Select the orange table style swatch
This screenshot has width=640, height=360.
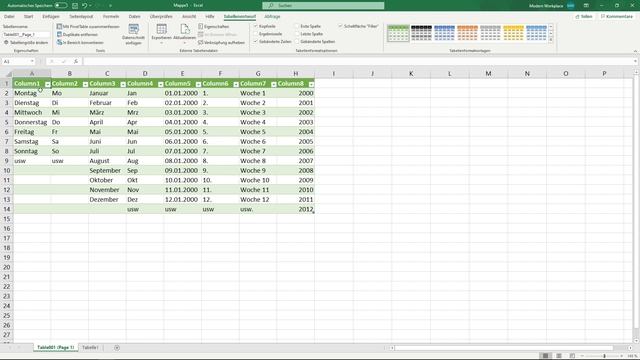467,33
